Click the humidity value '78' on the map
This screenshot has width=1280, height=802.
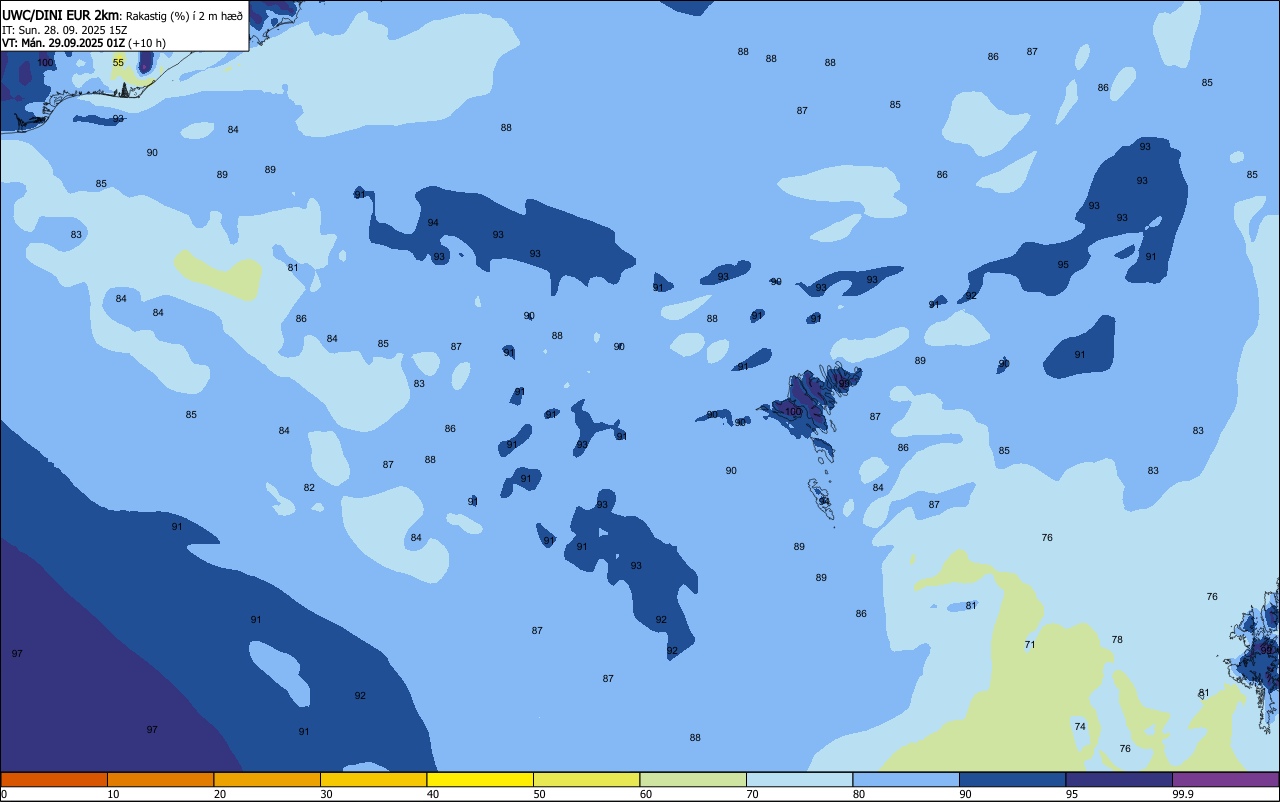coord(1117,639)
